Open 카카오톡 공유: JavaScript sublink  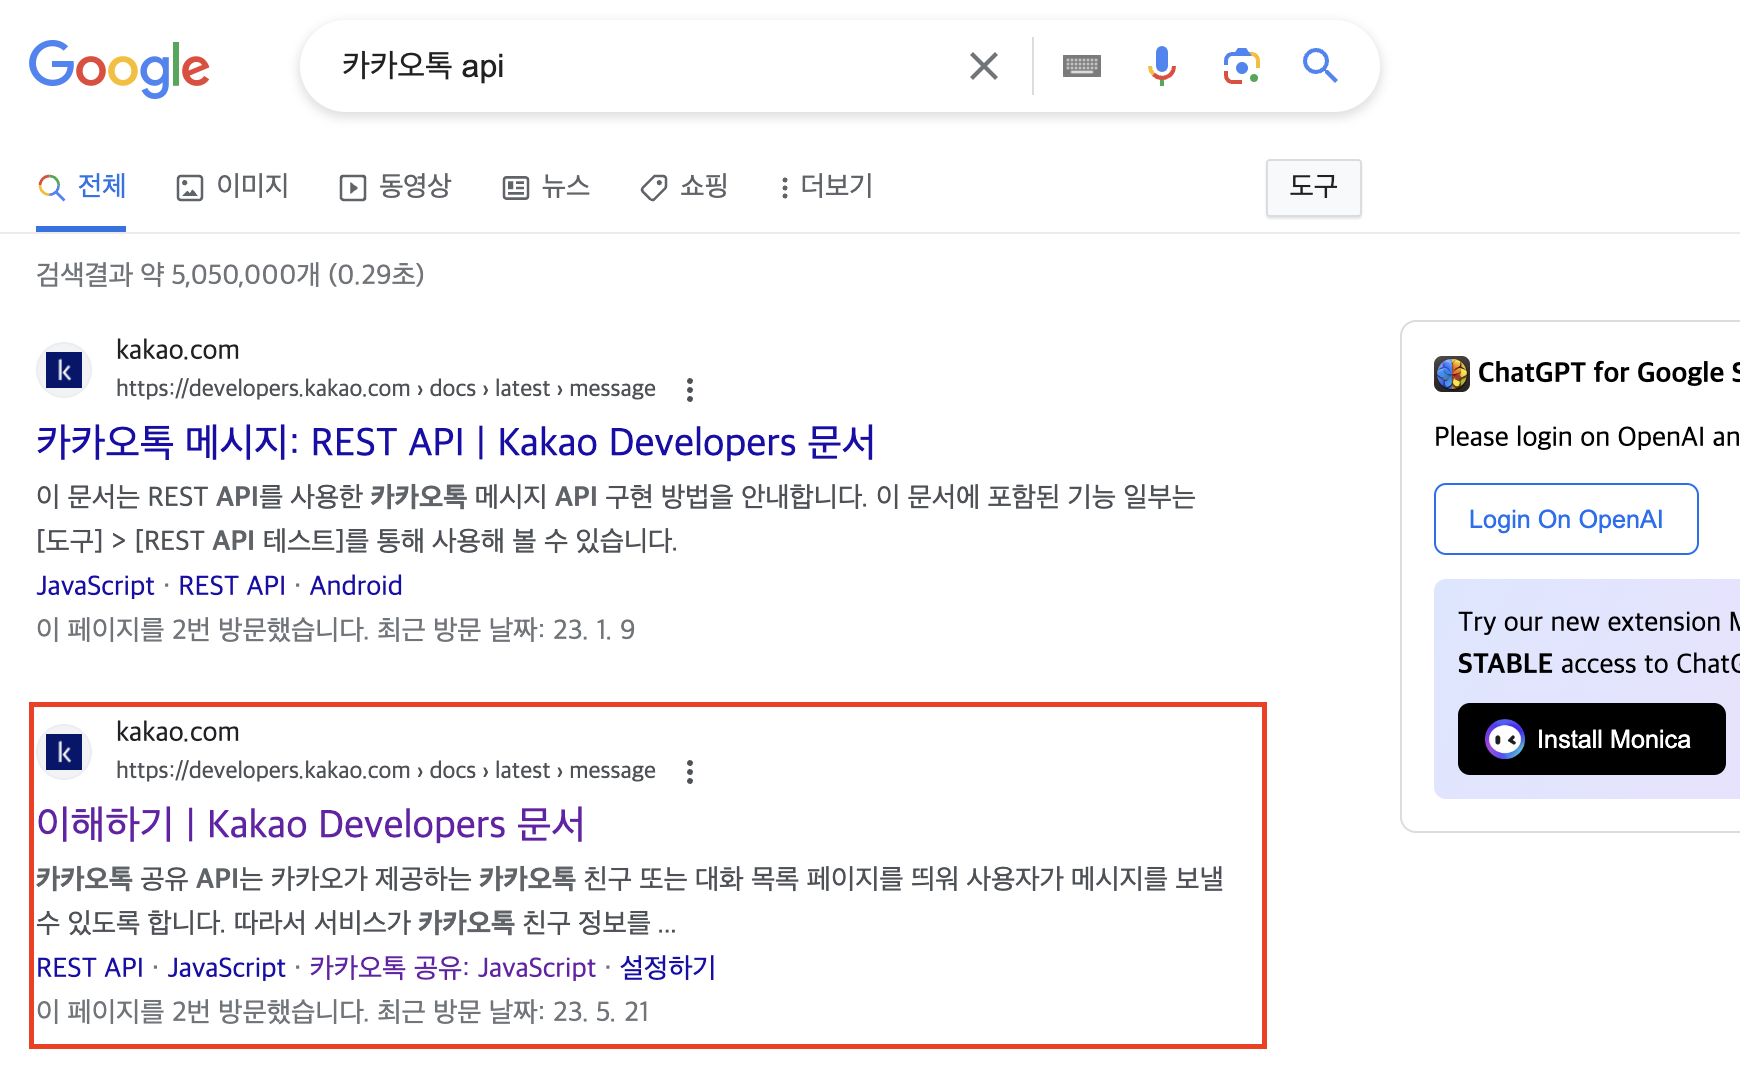(453, 968)
